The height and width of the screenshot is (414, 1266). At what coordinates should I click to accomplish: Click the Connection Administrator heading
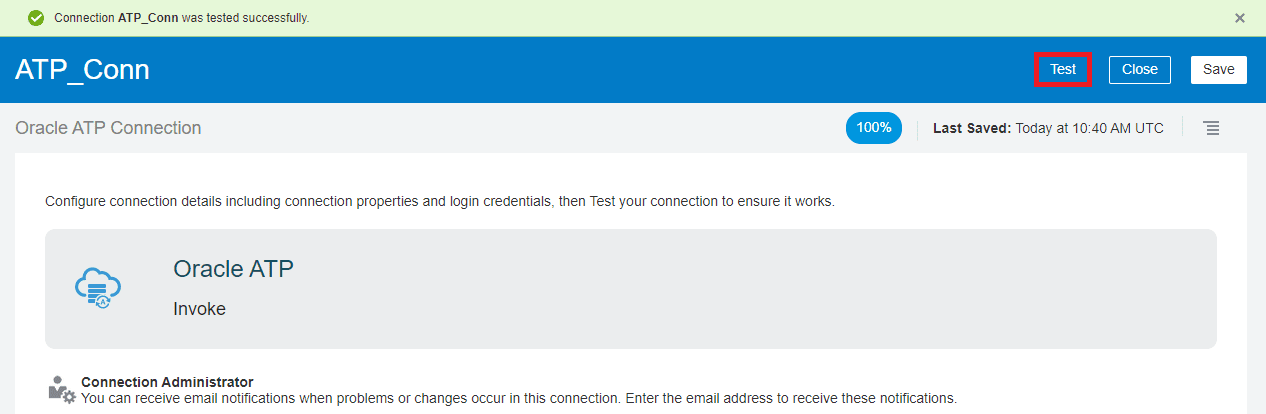pyautogui.click(x=167, y=382)
